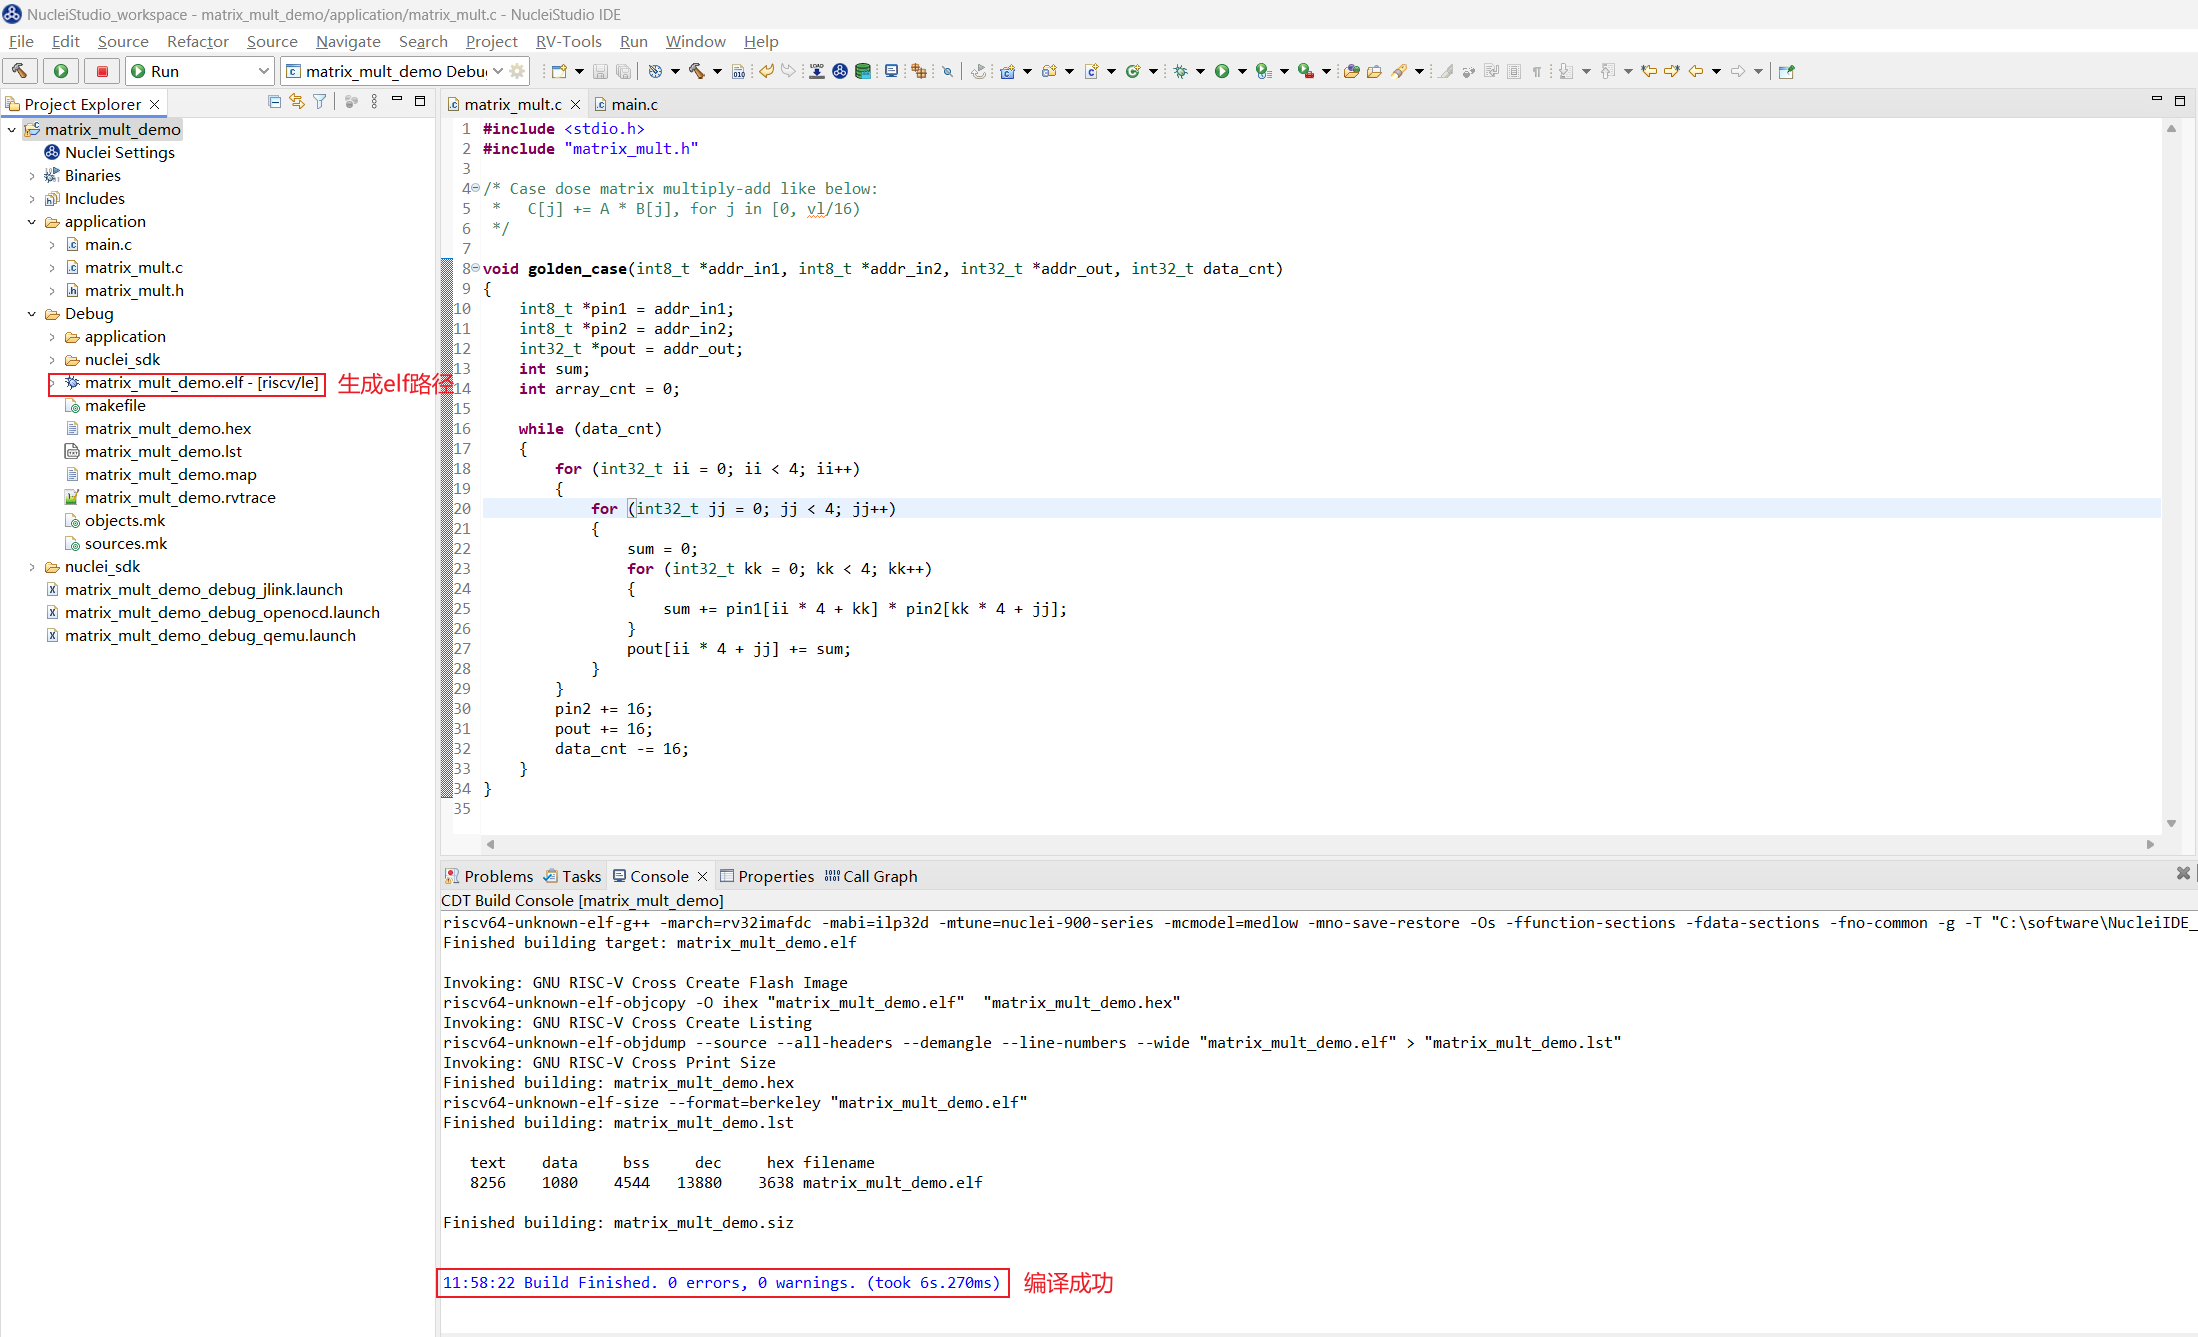
Task: Click the New wizard toolbar icon
Action: click(559, 71)
